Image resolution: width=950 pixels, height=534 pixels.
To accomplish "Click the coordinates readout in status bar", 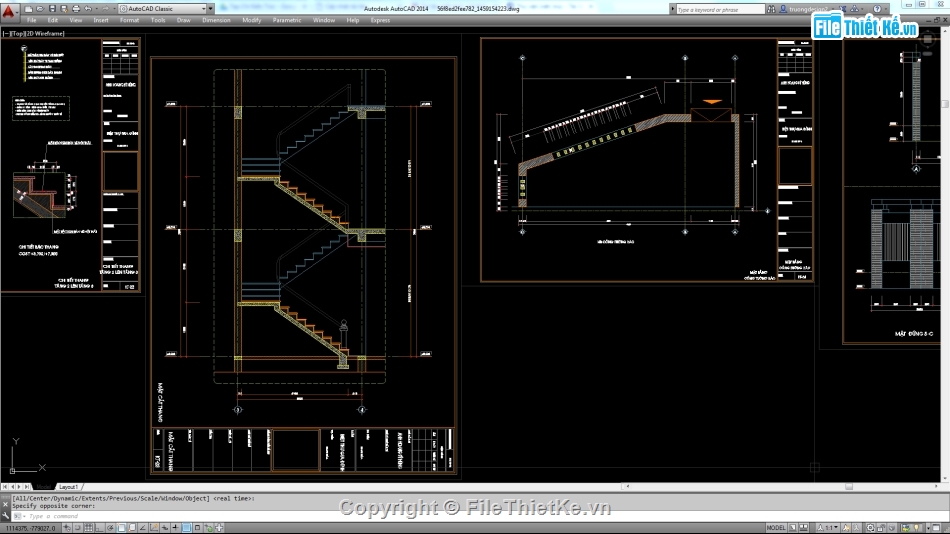I will (x=30, y=528).
